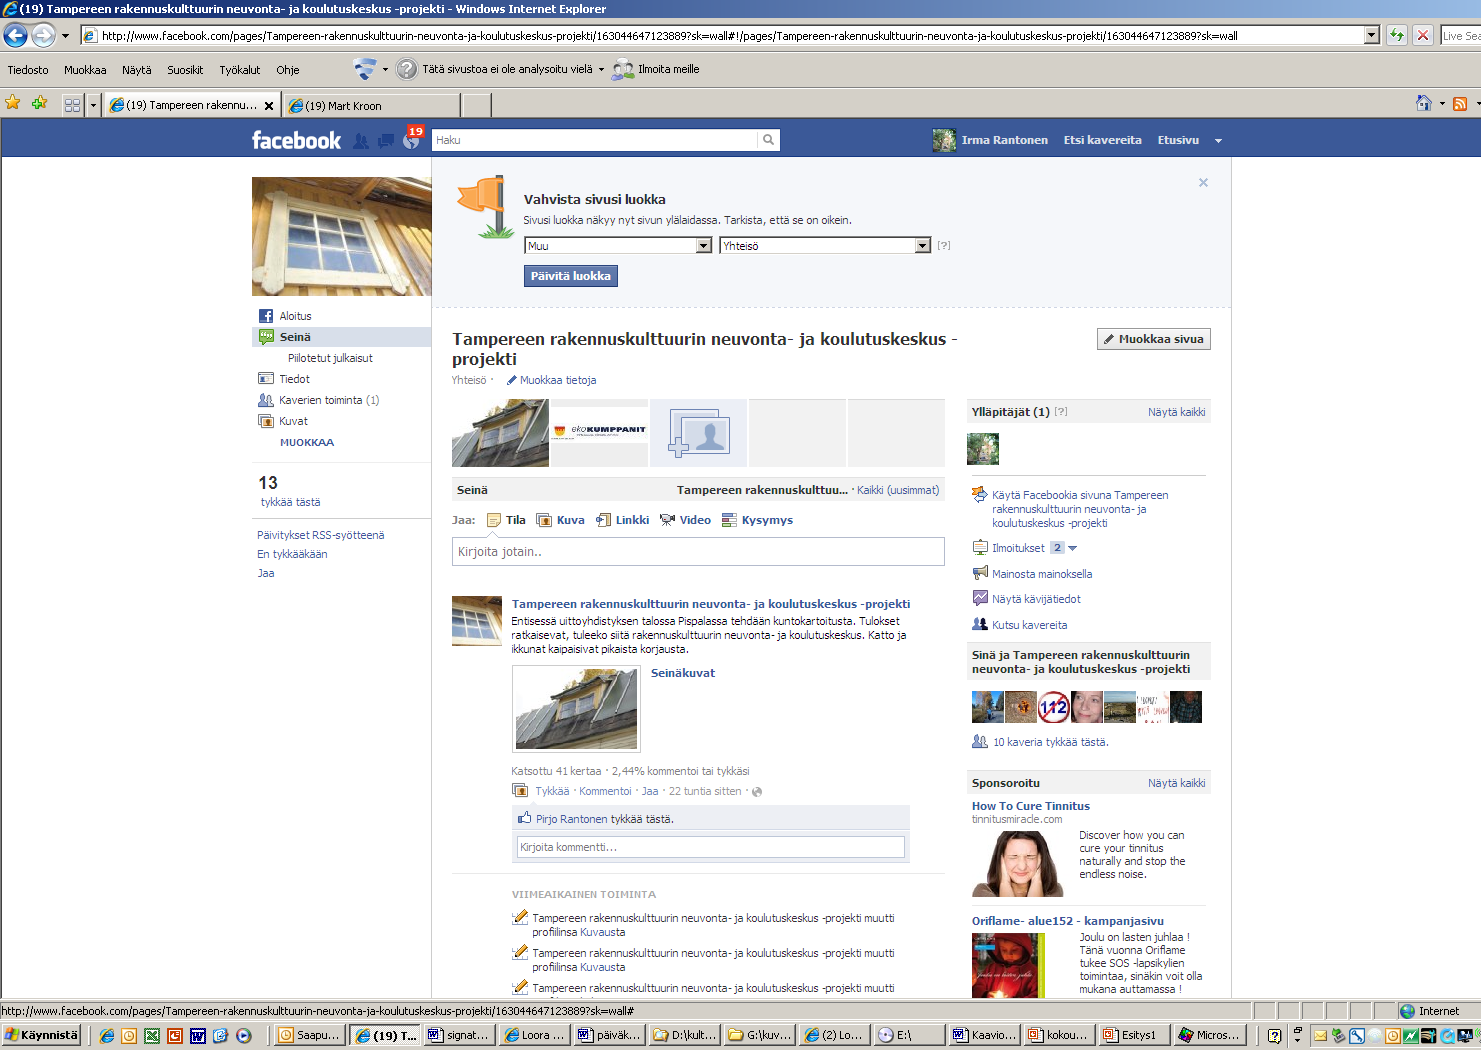This screenshot has width=1481, height=1050.
Task: Open Etsi kavereita link
Action: click(1102, 140)
